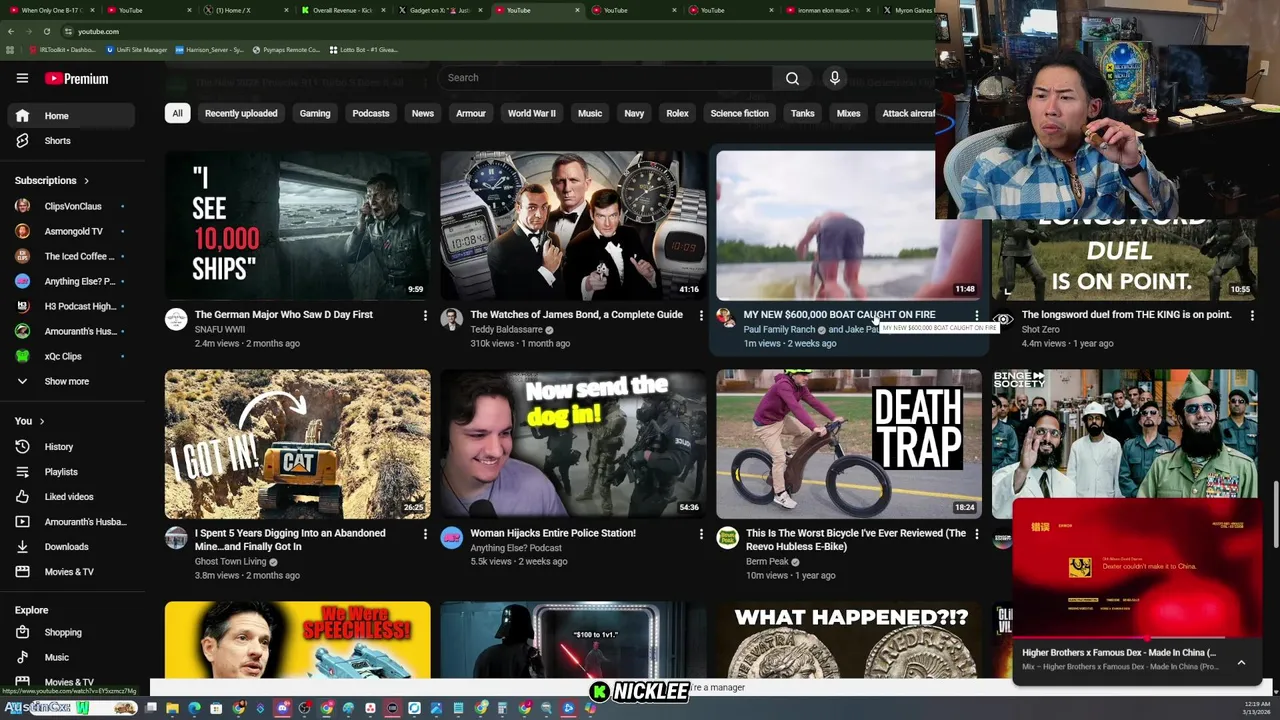Image resolution: width=1280 pixels, height=720 pixels.
Task: Expand the mini-player queue chevron
Action: pos(1241,662)
